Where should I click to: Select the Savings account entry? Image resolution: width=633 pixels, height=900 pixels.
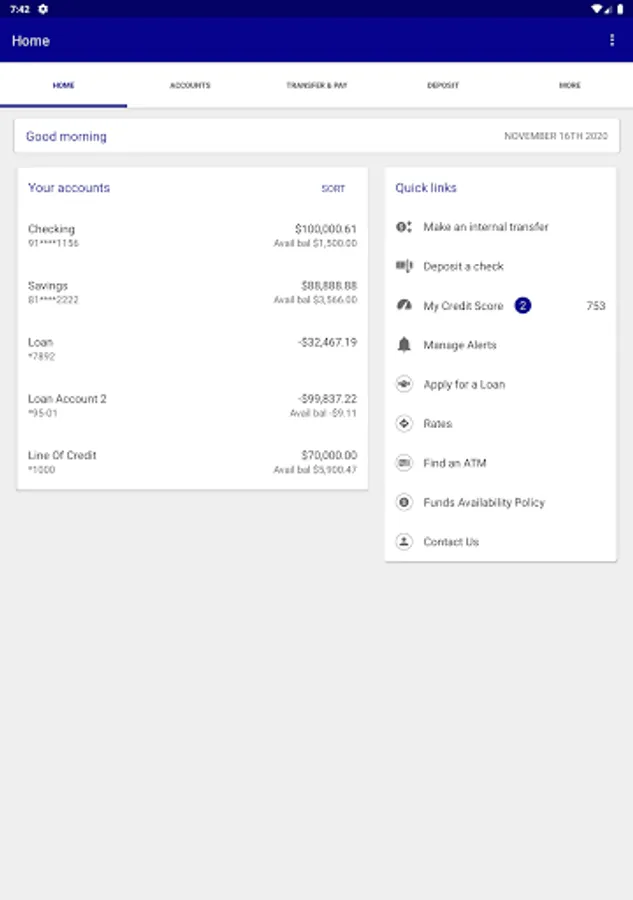[x=192, y=292]
